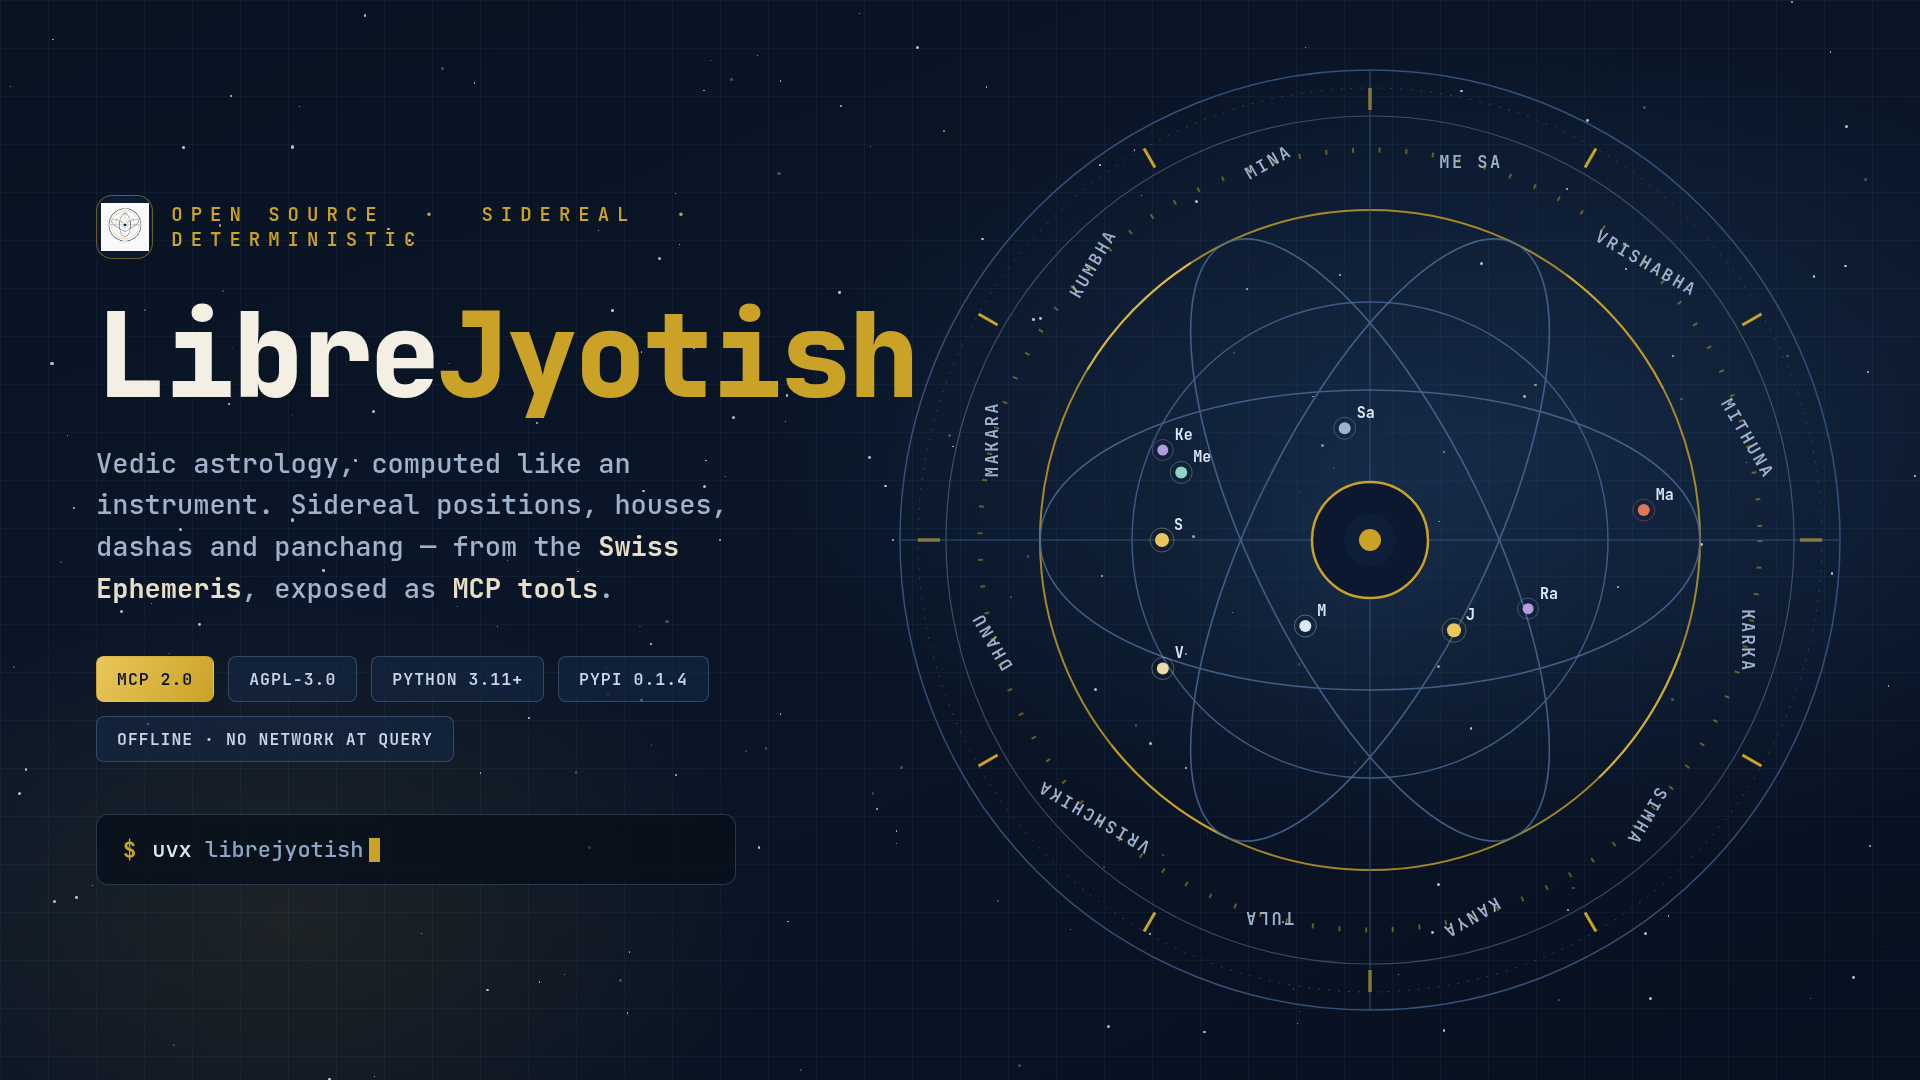The width and height of the screenshot is (1920, 1080).
Task: Click the VRISHABHA zodiac label
Action: click(1645, 262)
